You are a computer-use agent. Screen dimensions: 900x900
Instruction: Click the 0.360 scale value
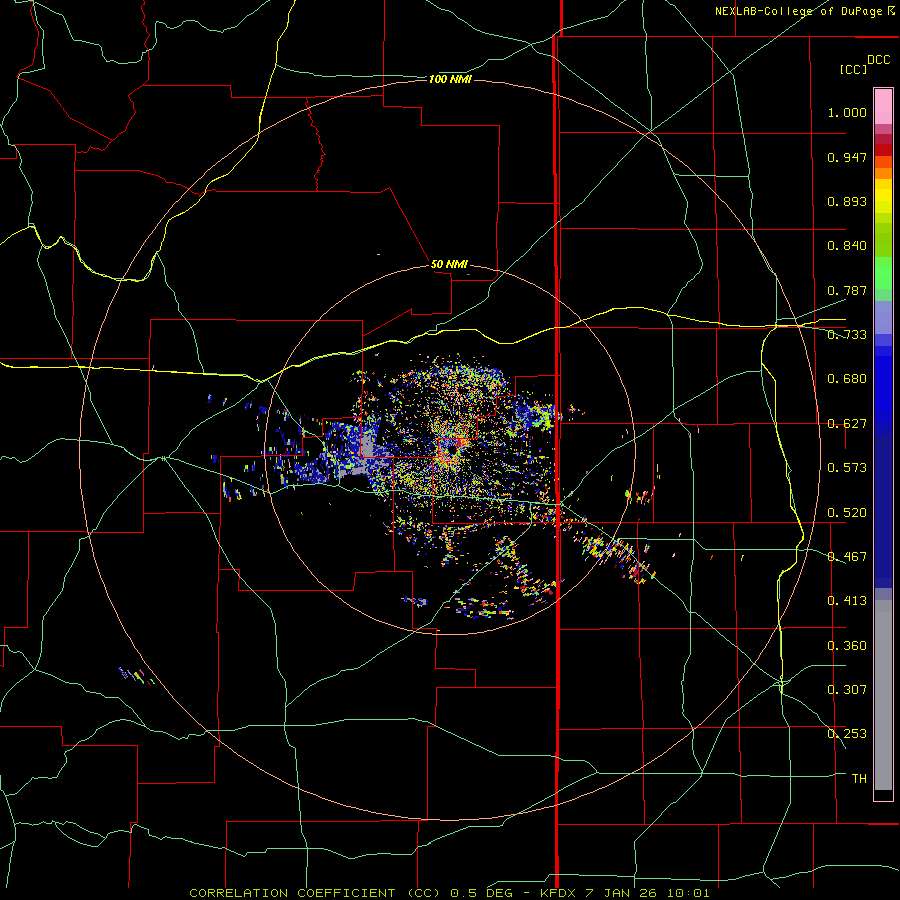coord(847,646)
